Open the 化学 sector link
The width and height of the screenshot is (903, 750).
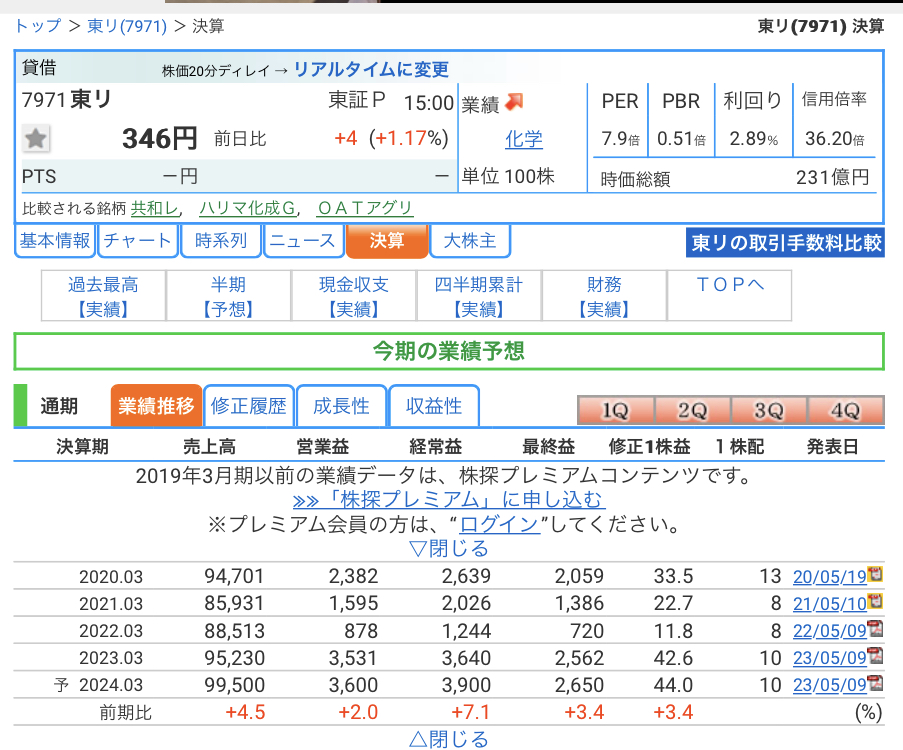point(524,139)
